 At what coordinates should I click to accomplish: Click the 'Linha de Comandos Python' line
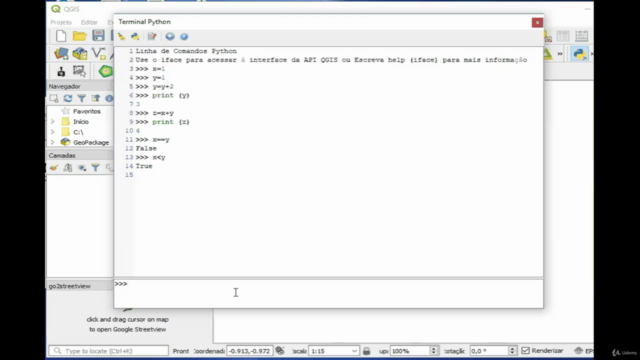186,51
